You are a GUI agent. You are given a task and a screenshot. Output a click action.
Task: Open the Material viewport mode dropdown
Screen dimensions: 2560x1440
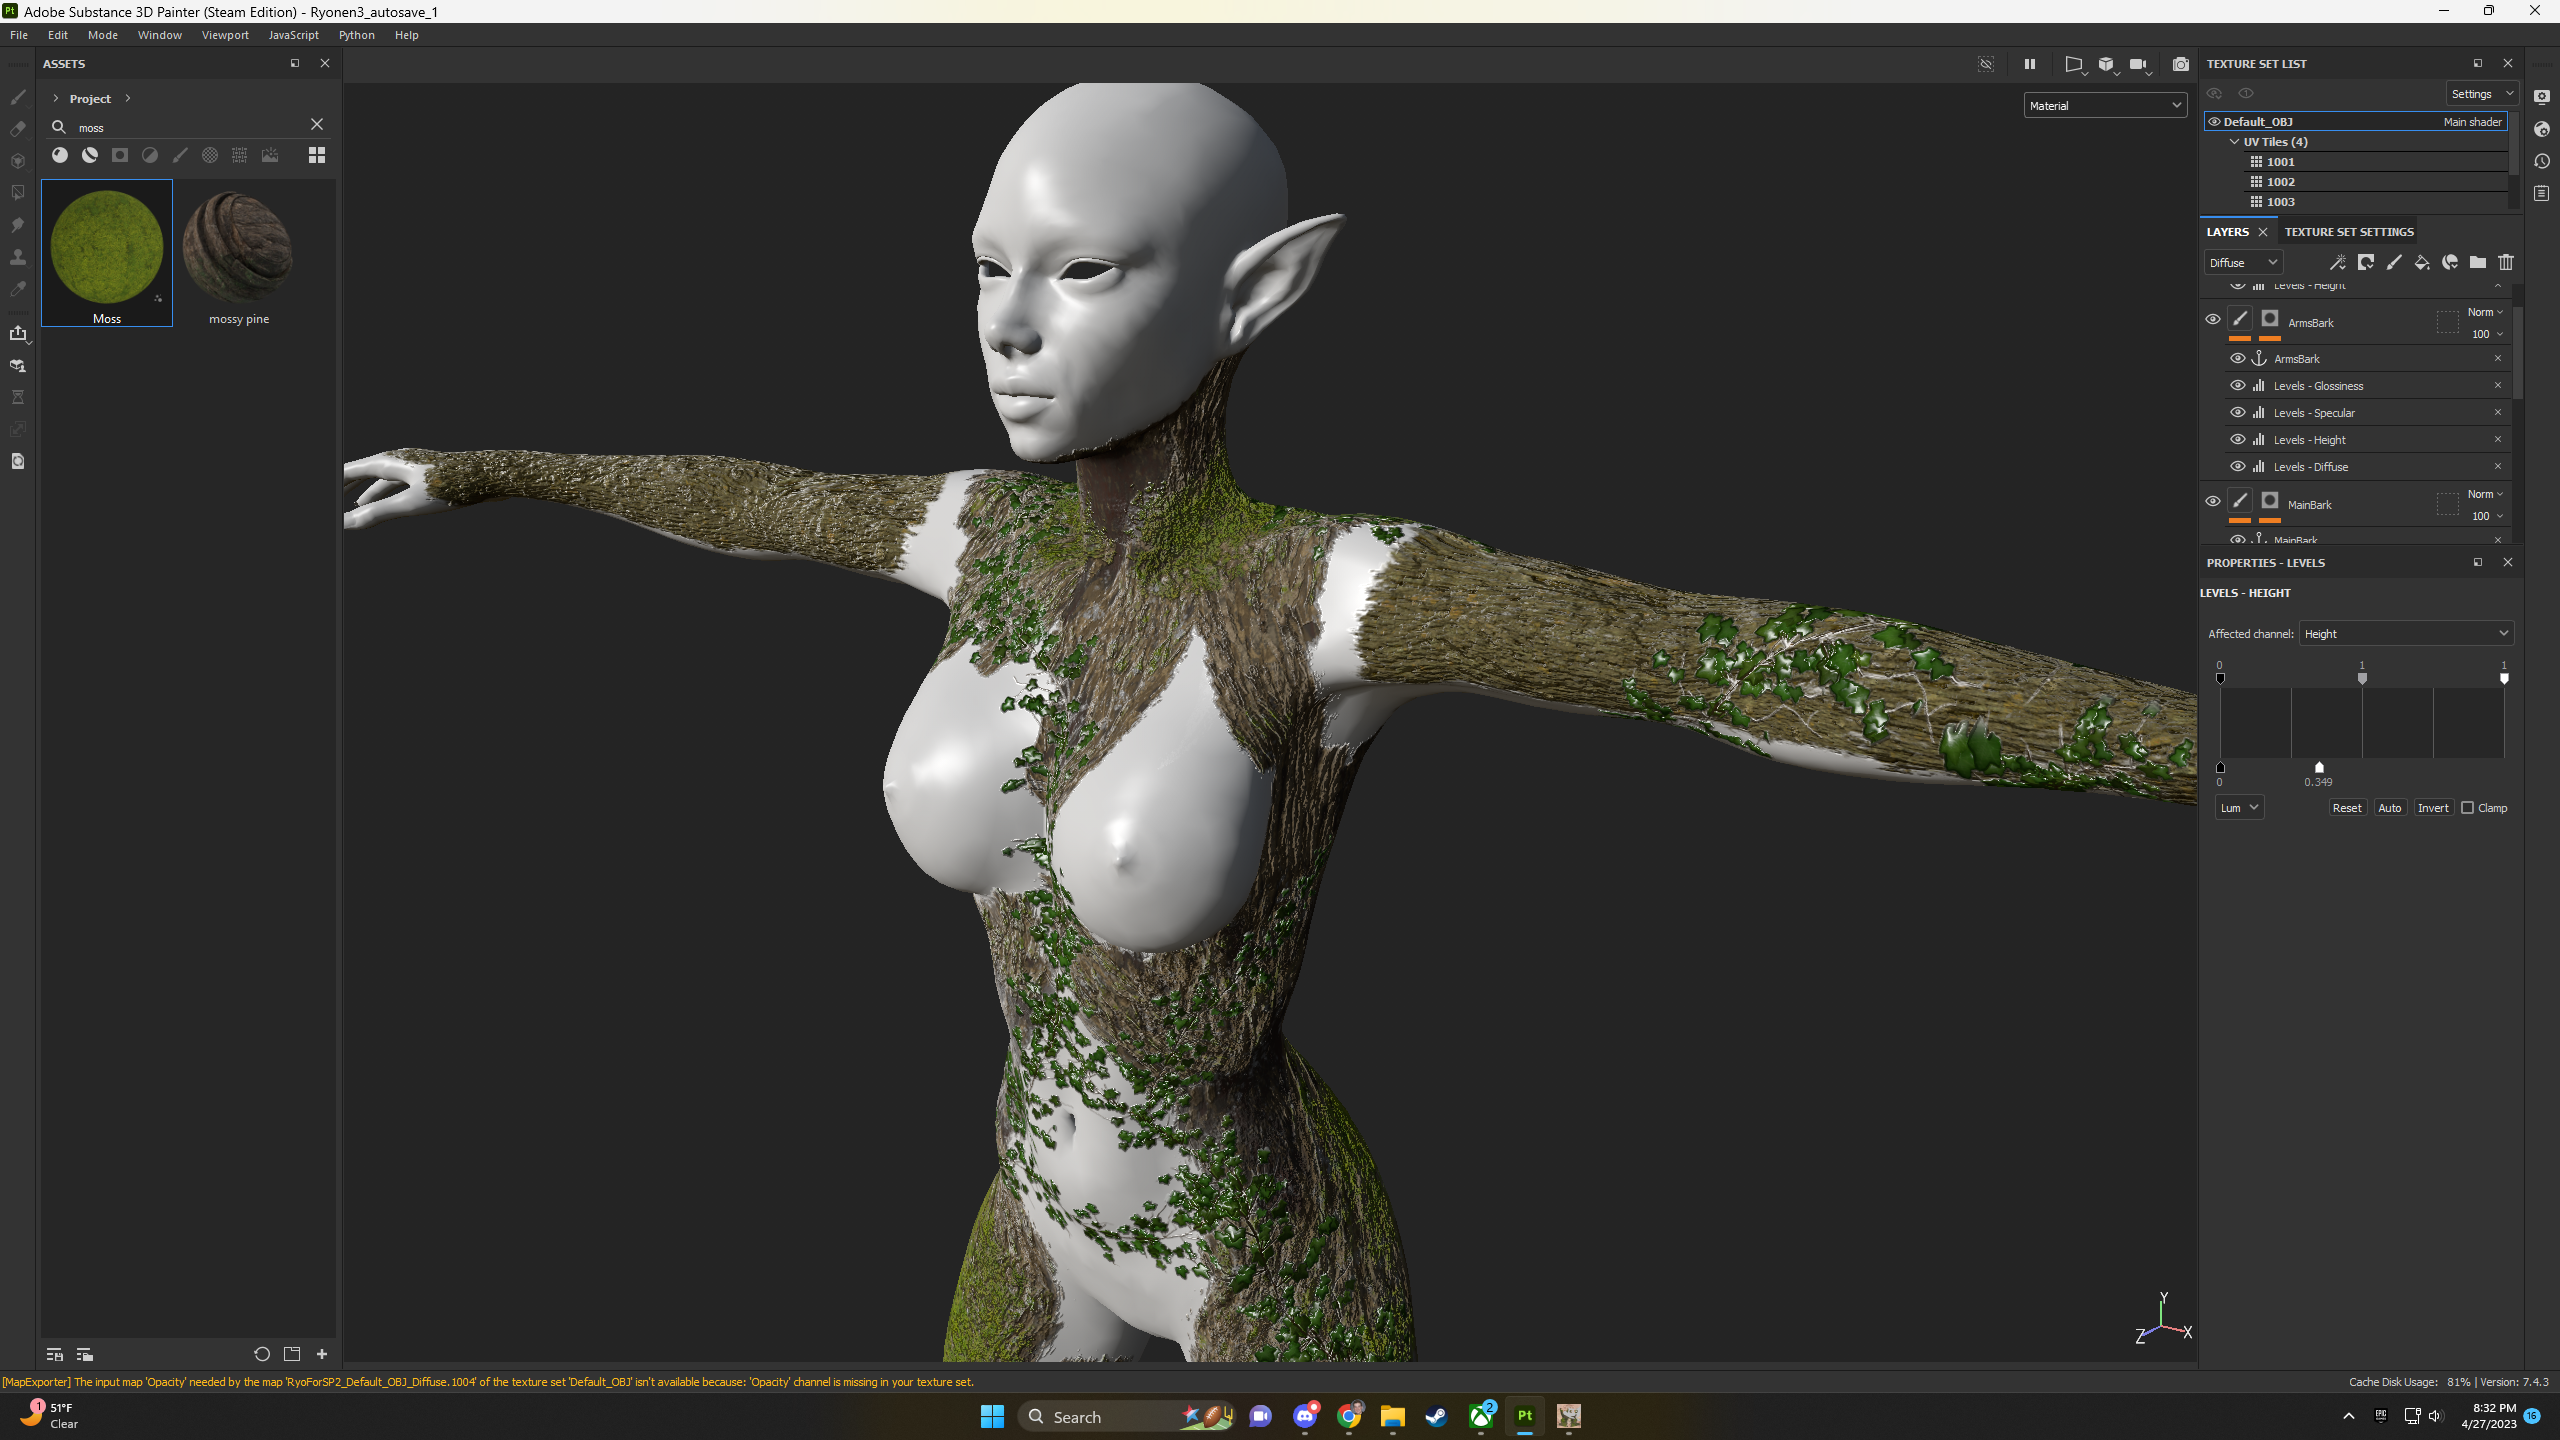click(x=2105, y=105)
